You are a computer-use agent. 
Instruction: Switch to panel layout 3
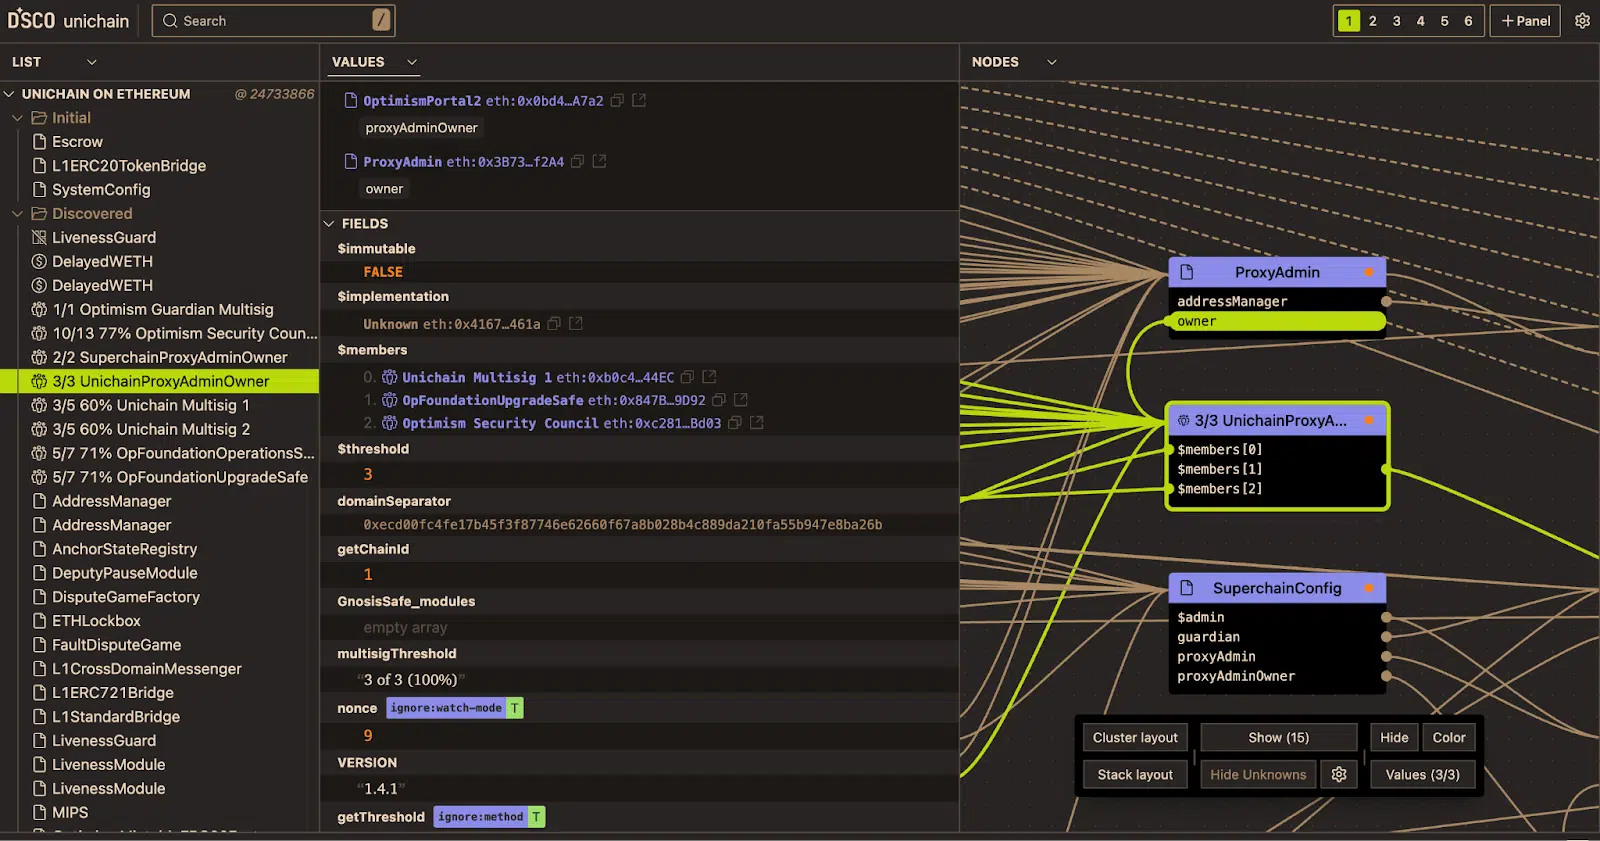pyautogui.click(x=1397, y=21)
